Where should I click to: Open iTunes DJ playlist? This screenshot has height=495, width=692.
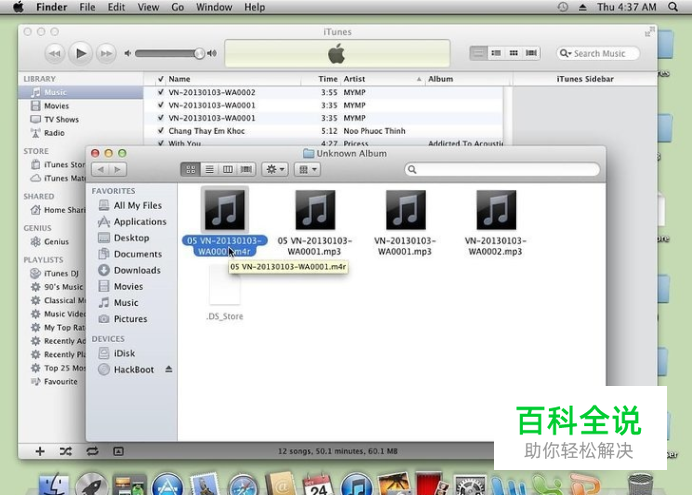[x=61, y=274]
